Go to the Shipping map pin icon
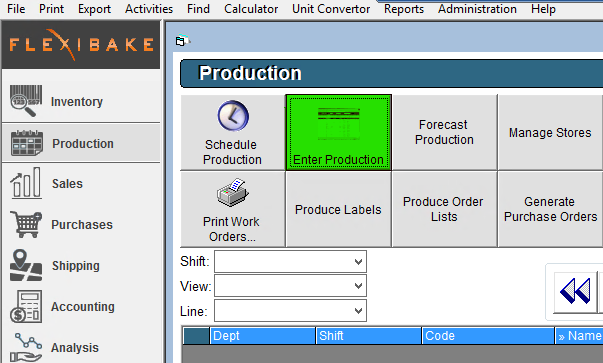 pyautogui.click(x=26, y=265)
